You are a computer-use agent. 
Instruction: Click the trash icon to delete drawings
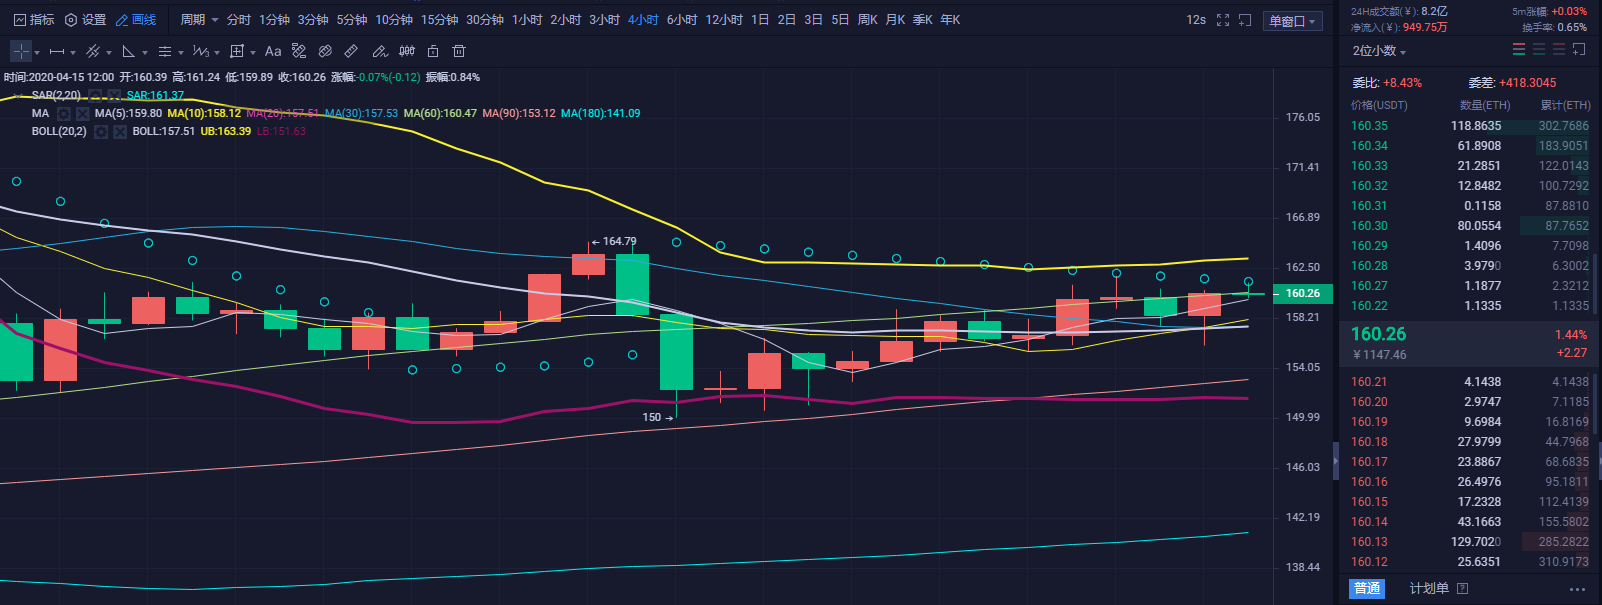click(459, 51)
